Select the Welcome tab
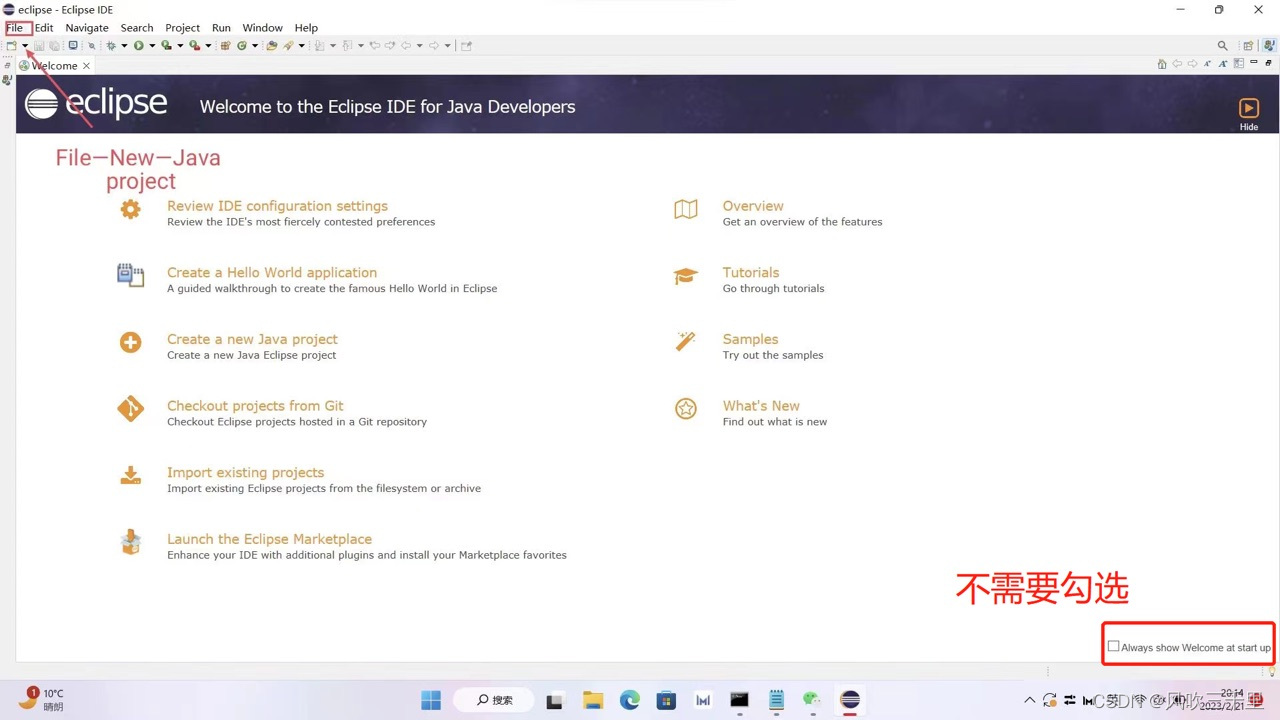The image size is (1280, 720). tap(54, 66)
